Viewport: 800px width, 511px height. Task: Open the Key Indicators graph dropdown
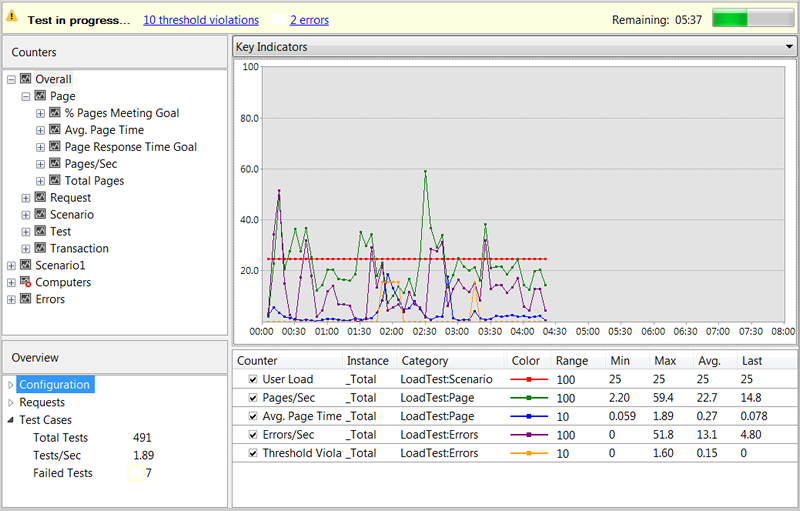[788, 47]
